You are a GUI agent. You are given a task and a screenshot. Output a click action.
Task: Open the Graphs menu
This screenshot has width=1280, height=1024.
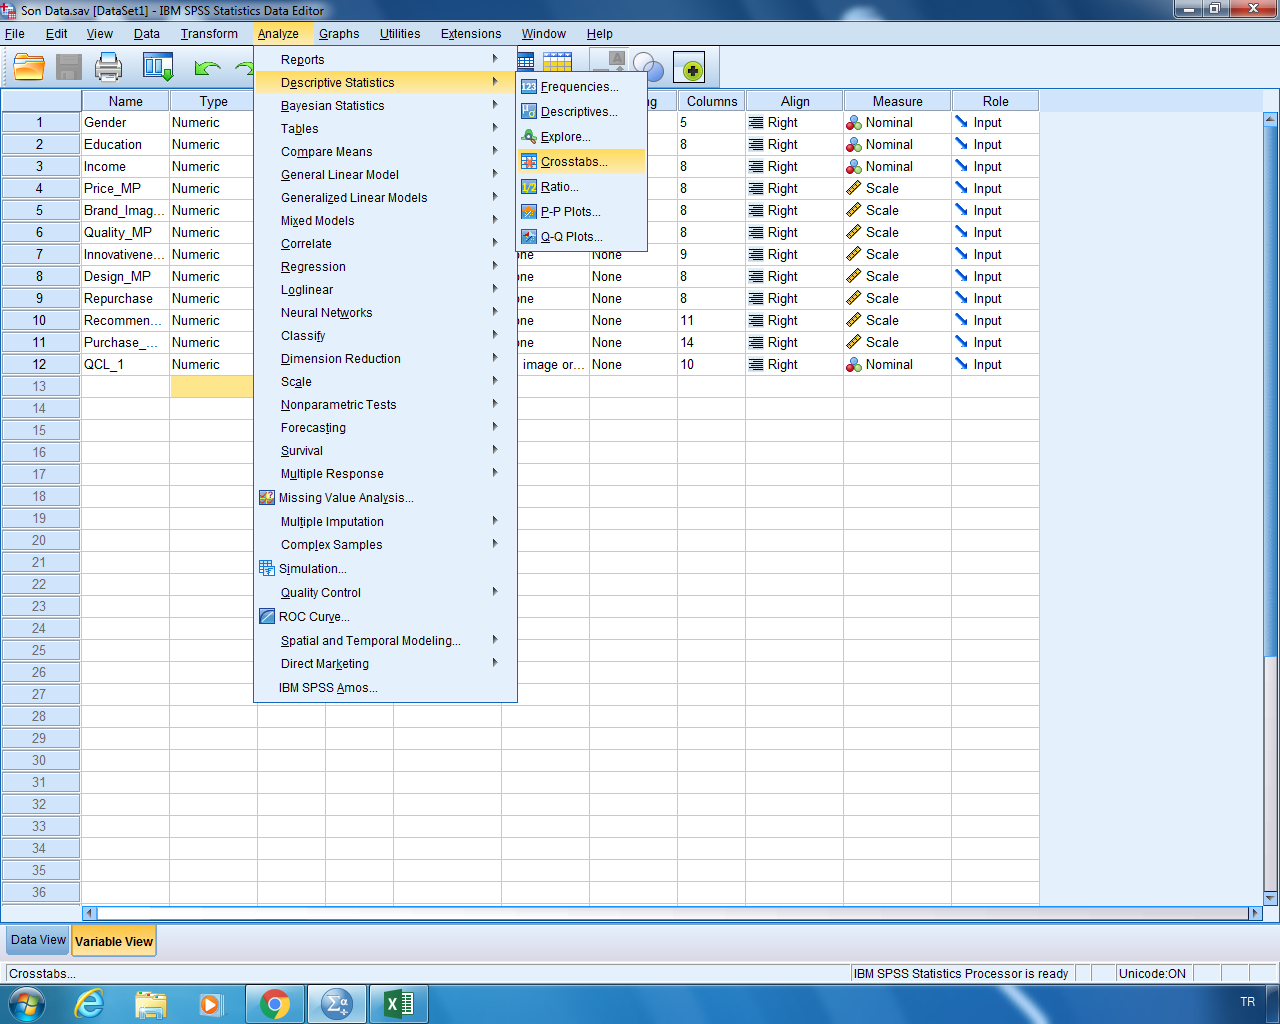point(339,33)
